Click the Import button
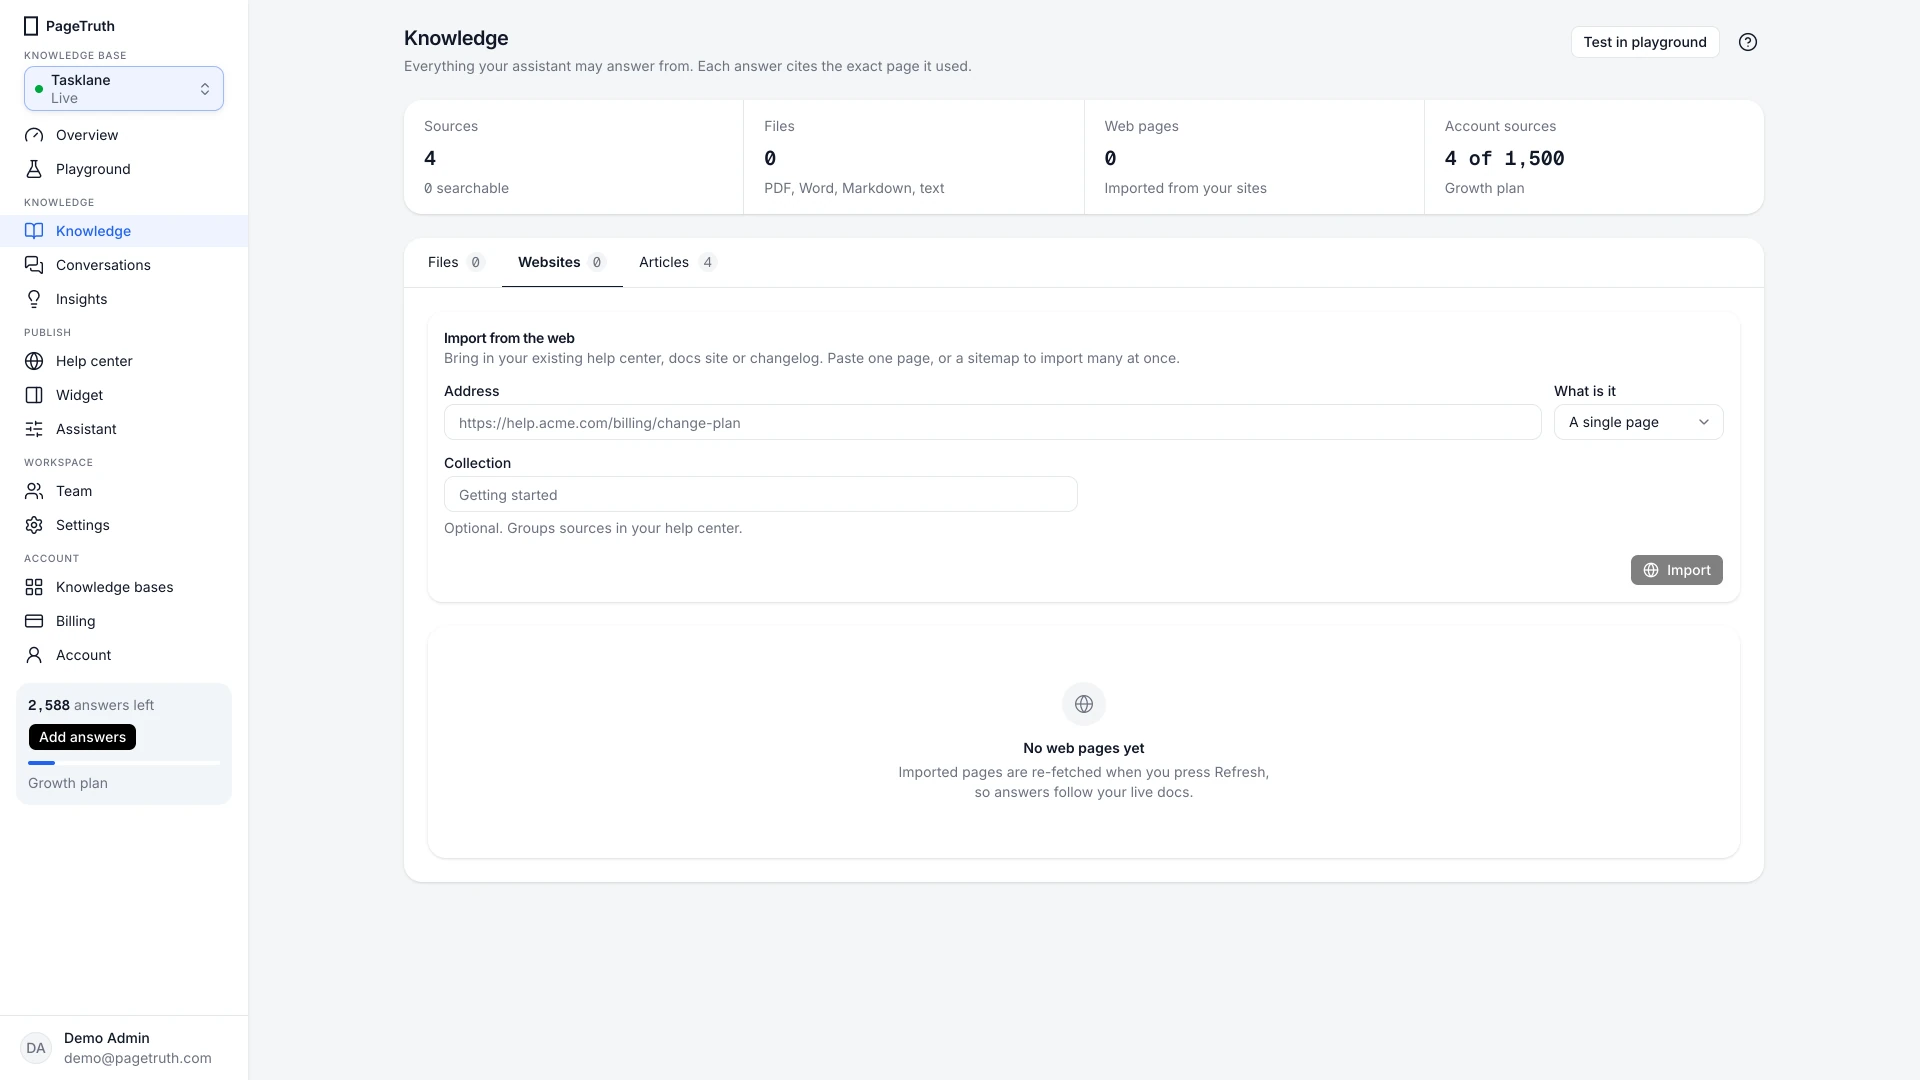The image size is (1920, 1080). click(x=1676, y=570)
